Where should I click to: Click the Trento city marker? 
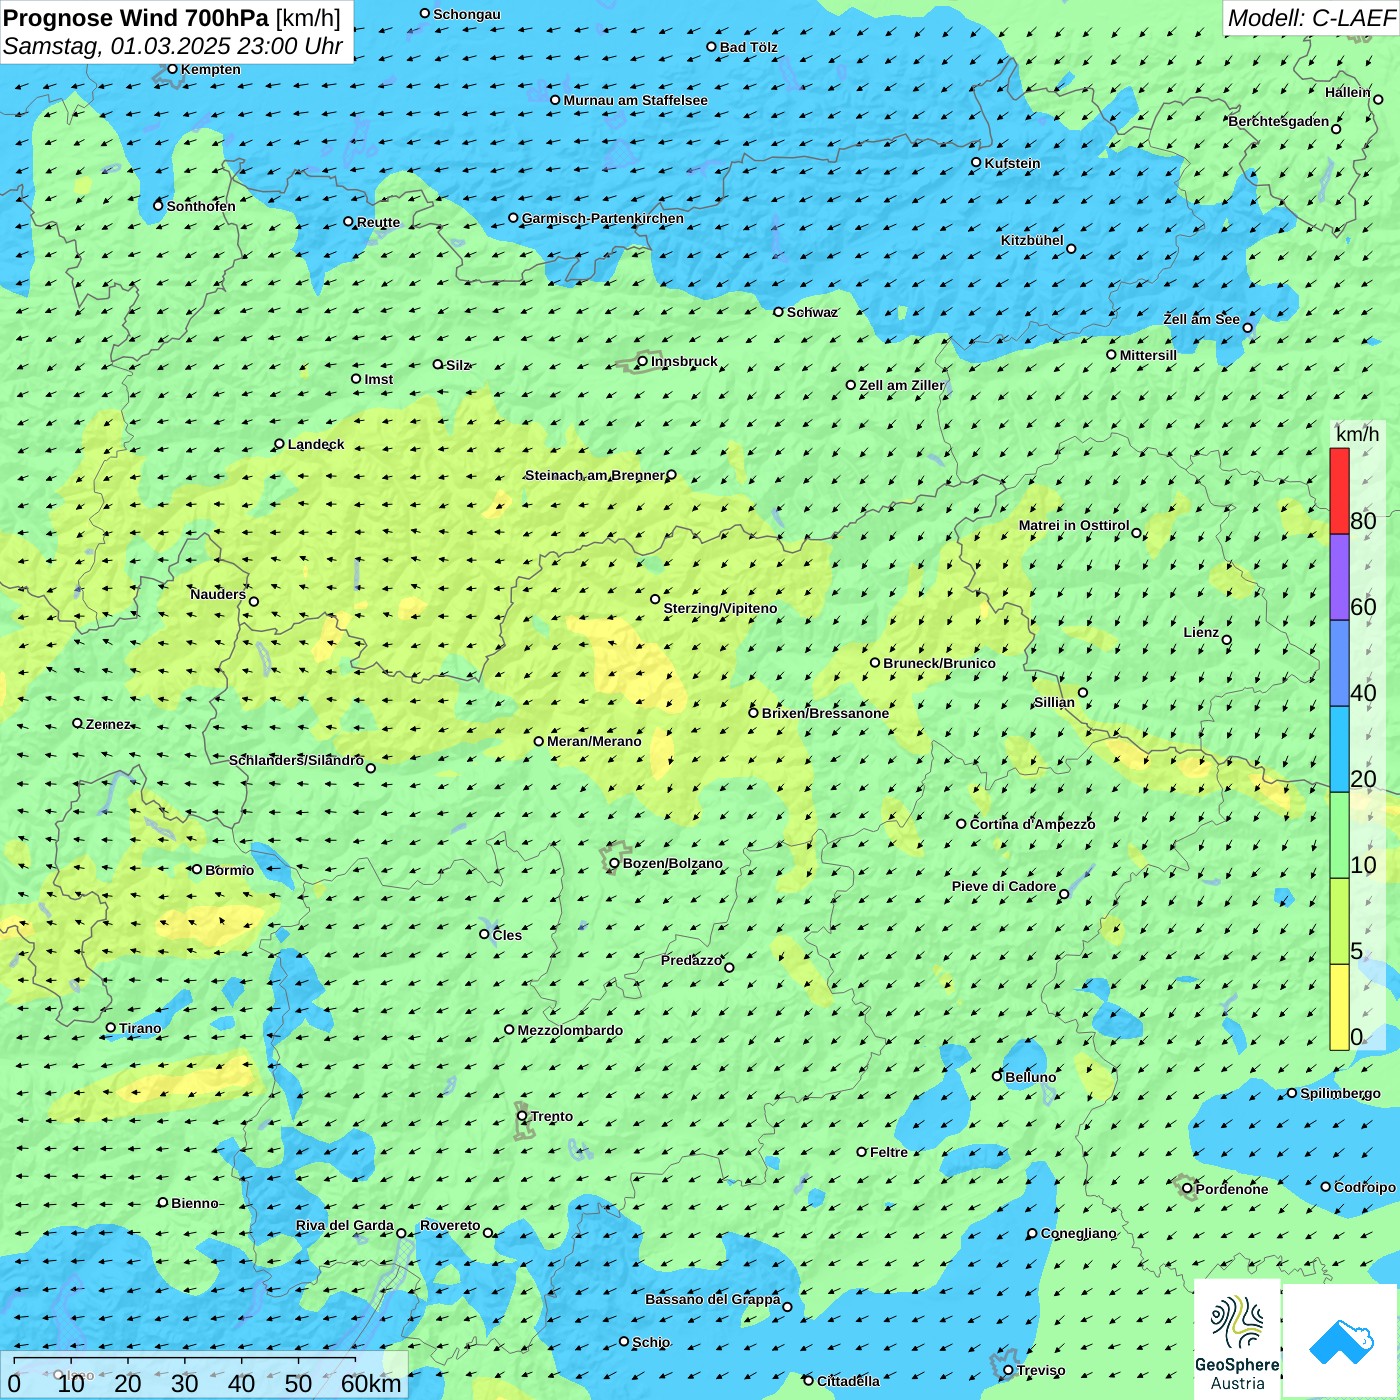tap(522, 1116)
